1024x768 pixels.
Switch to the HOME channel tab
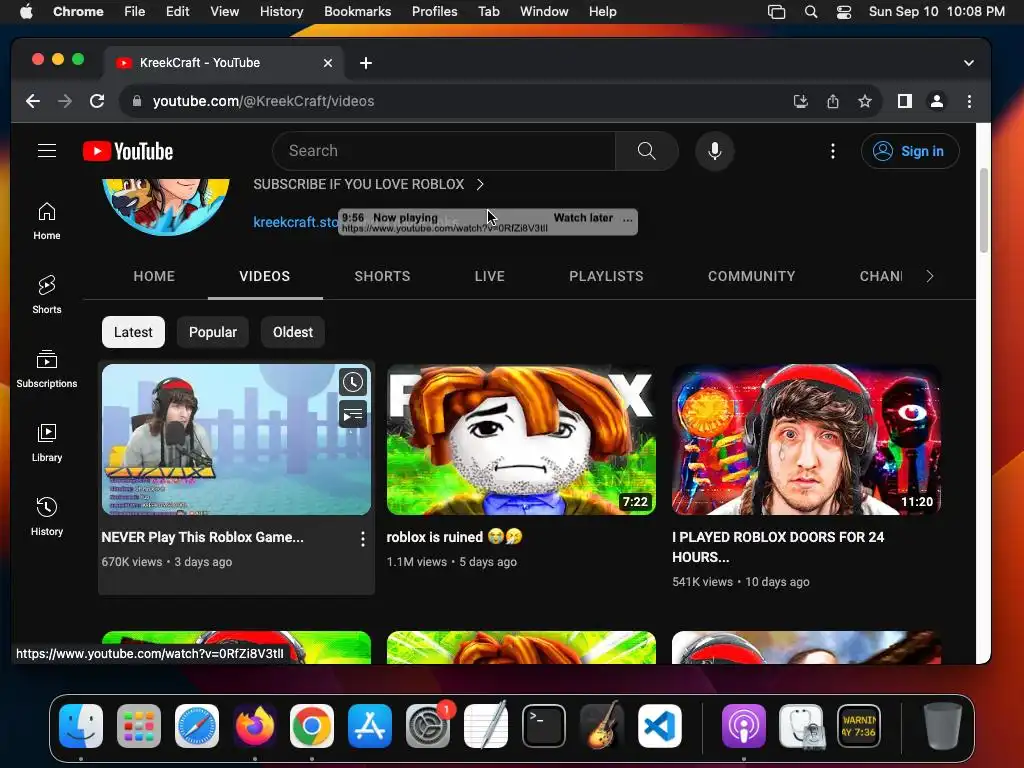154,276
